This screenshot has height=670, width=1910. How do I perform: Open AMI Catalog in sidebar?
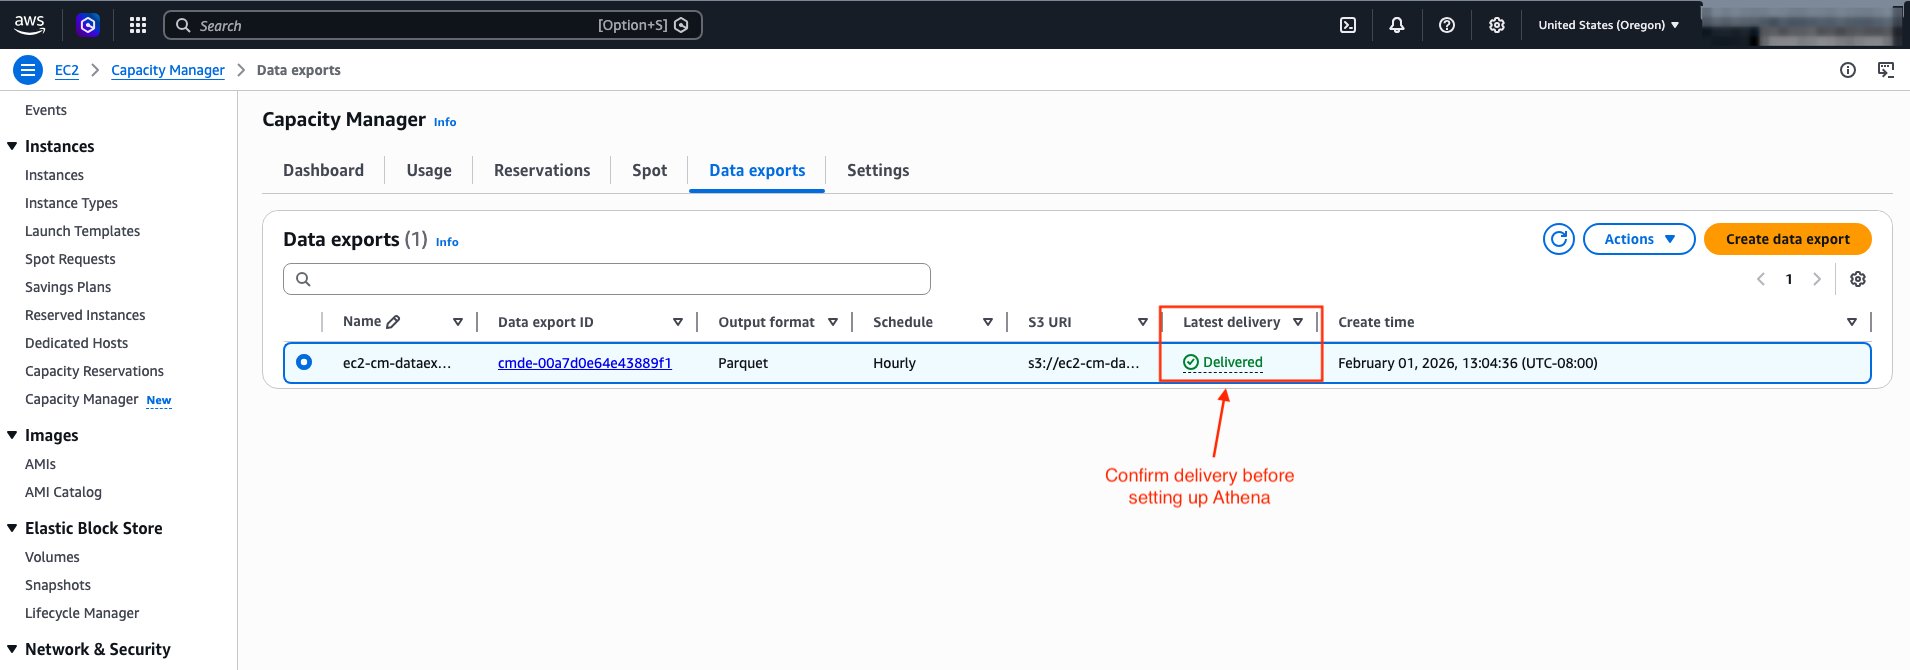(63, 492)
